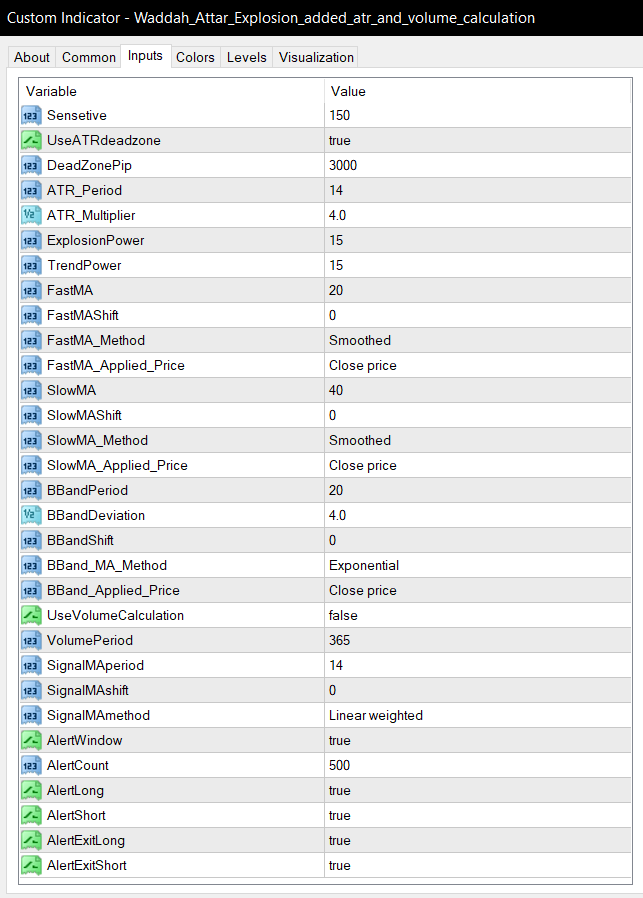Viewport: 643px width, 898px height.
Task: Click the integer icon beside FastMA
Action: [x=31, y=290]
